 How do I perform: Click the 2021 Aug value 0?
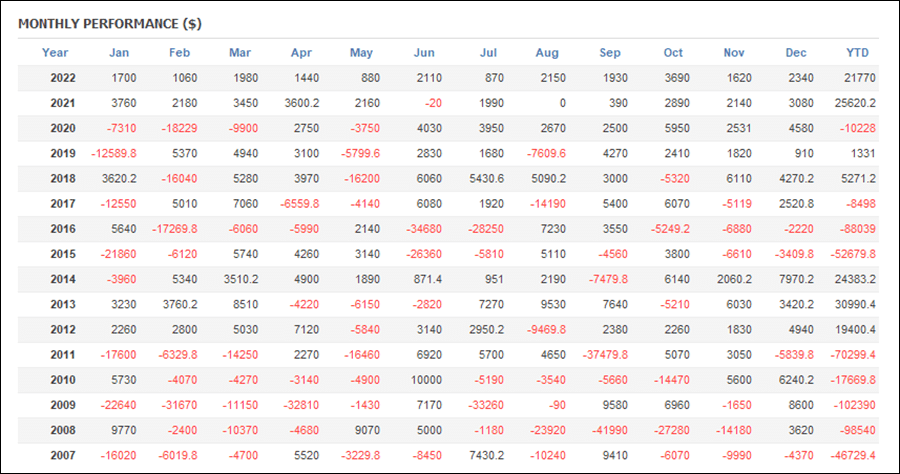[x=562, y=103]
